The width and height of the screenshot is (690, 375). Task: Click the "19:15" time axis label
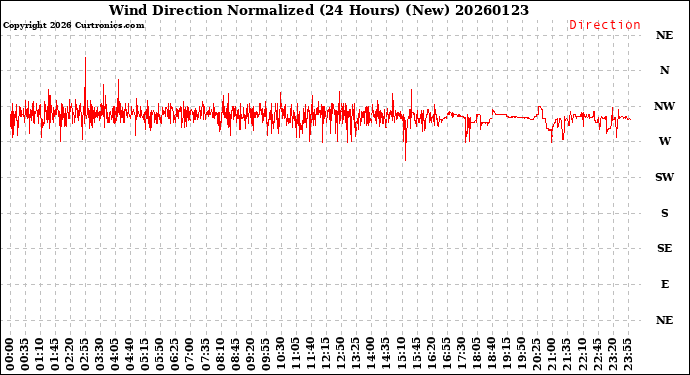pos(506,355)
